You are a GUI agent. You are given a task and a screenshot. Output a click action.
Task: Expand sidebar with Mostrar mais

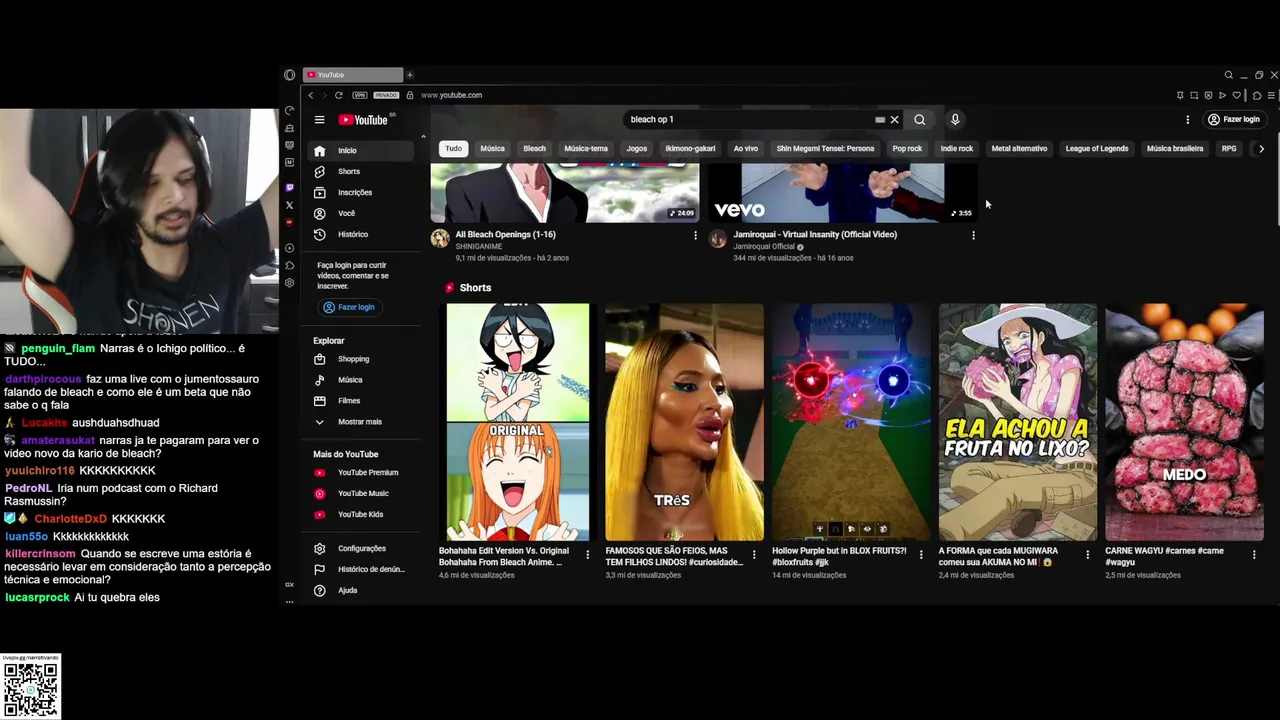(361, 422)
